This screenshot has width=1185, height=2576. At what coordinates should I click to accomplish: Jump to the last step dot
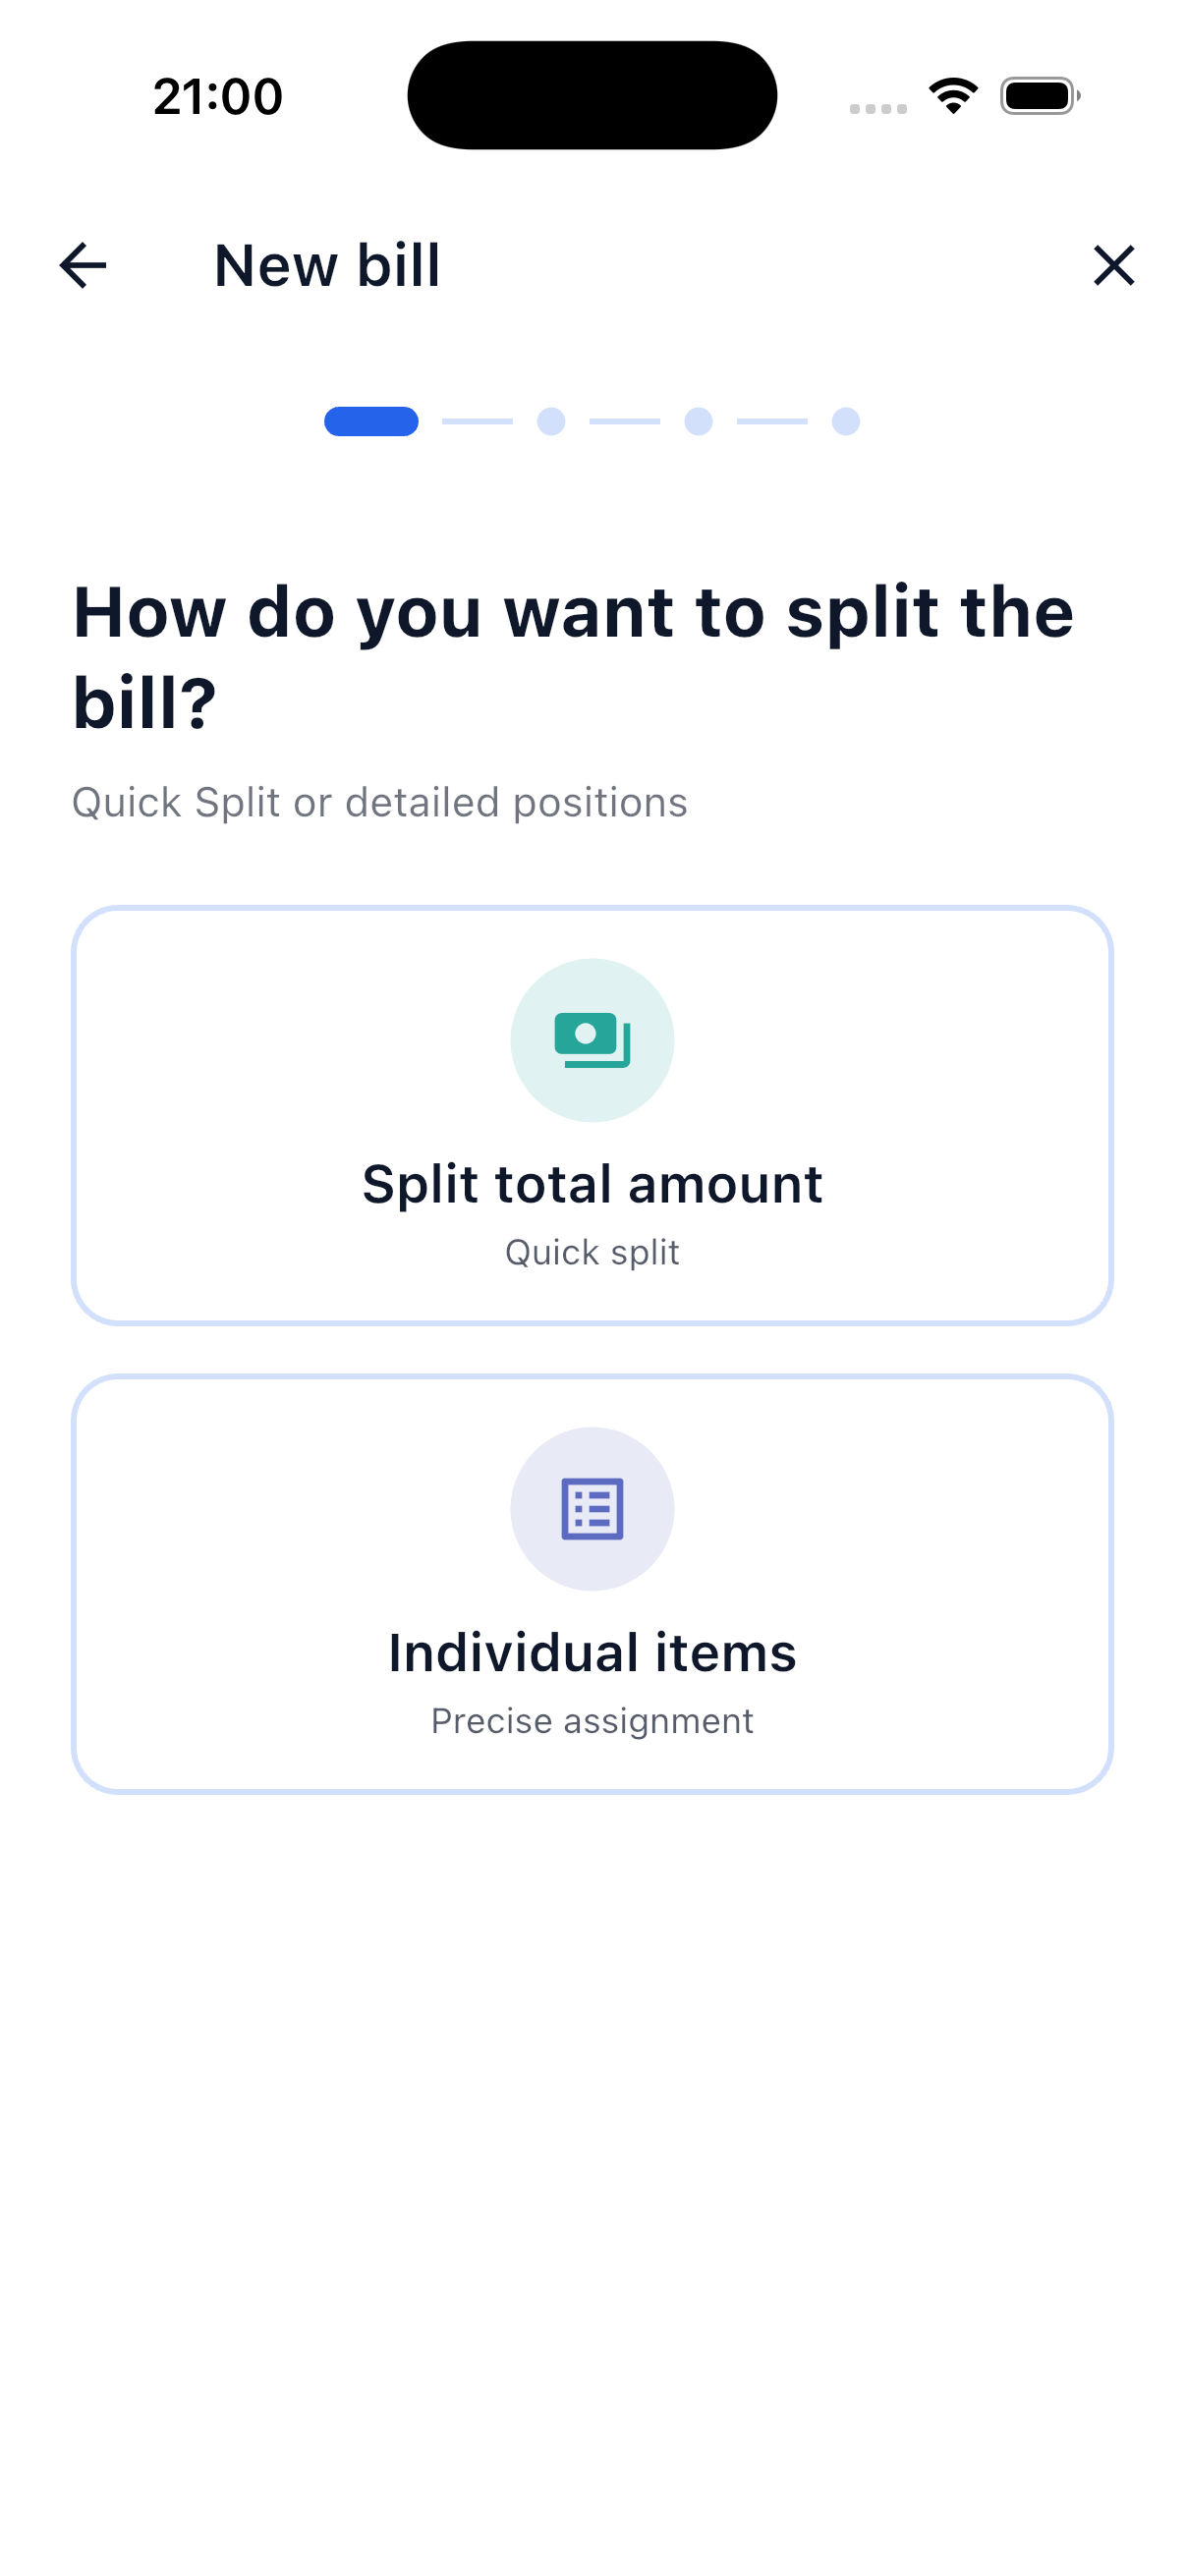click(845, 421)
